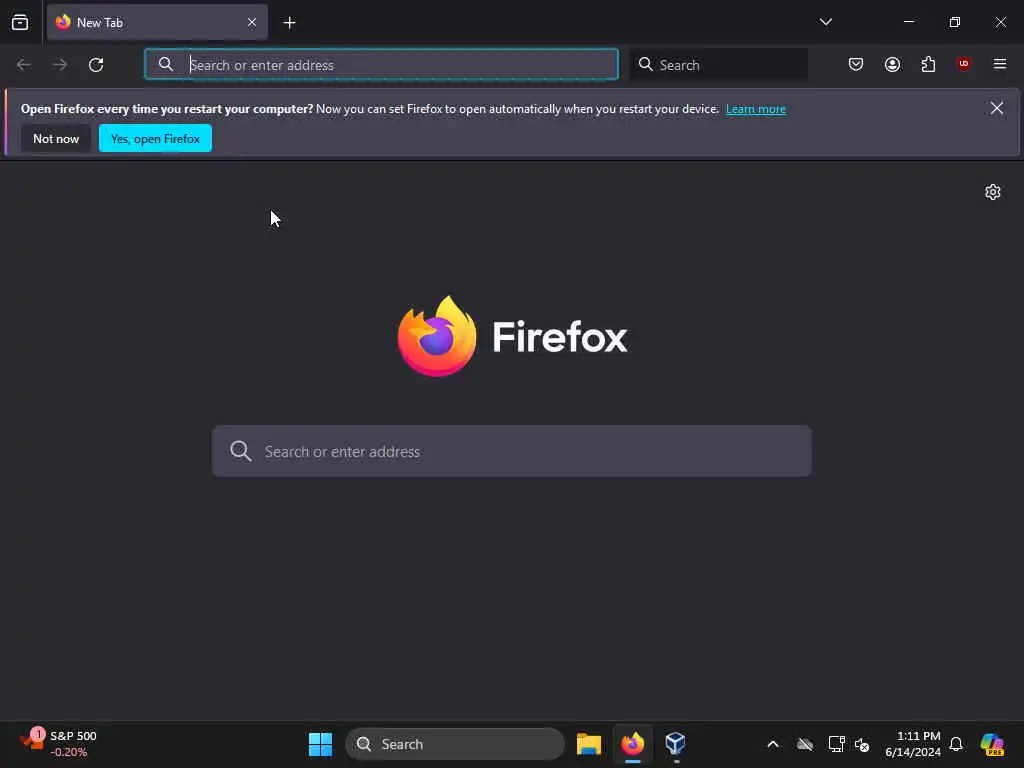Restore down the Firefox window
The width and height of the screenshot is (1024, 768).
click(954, 22)
